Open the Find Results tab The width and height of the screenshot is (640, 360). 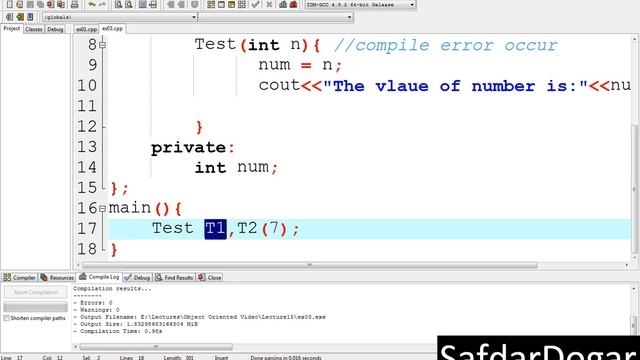point(174,278)
